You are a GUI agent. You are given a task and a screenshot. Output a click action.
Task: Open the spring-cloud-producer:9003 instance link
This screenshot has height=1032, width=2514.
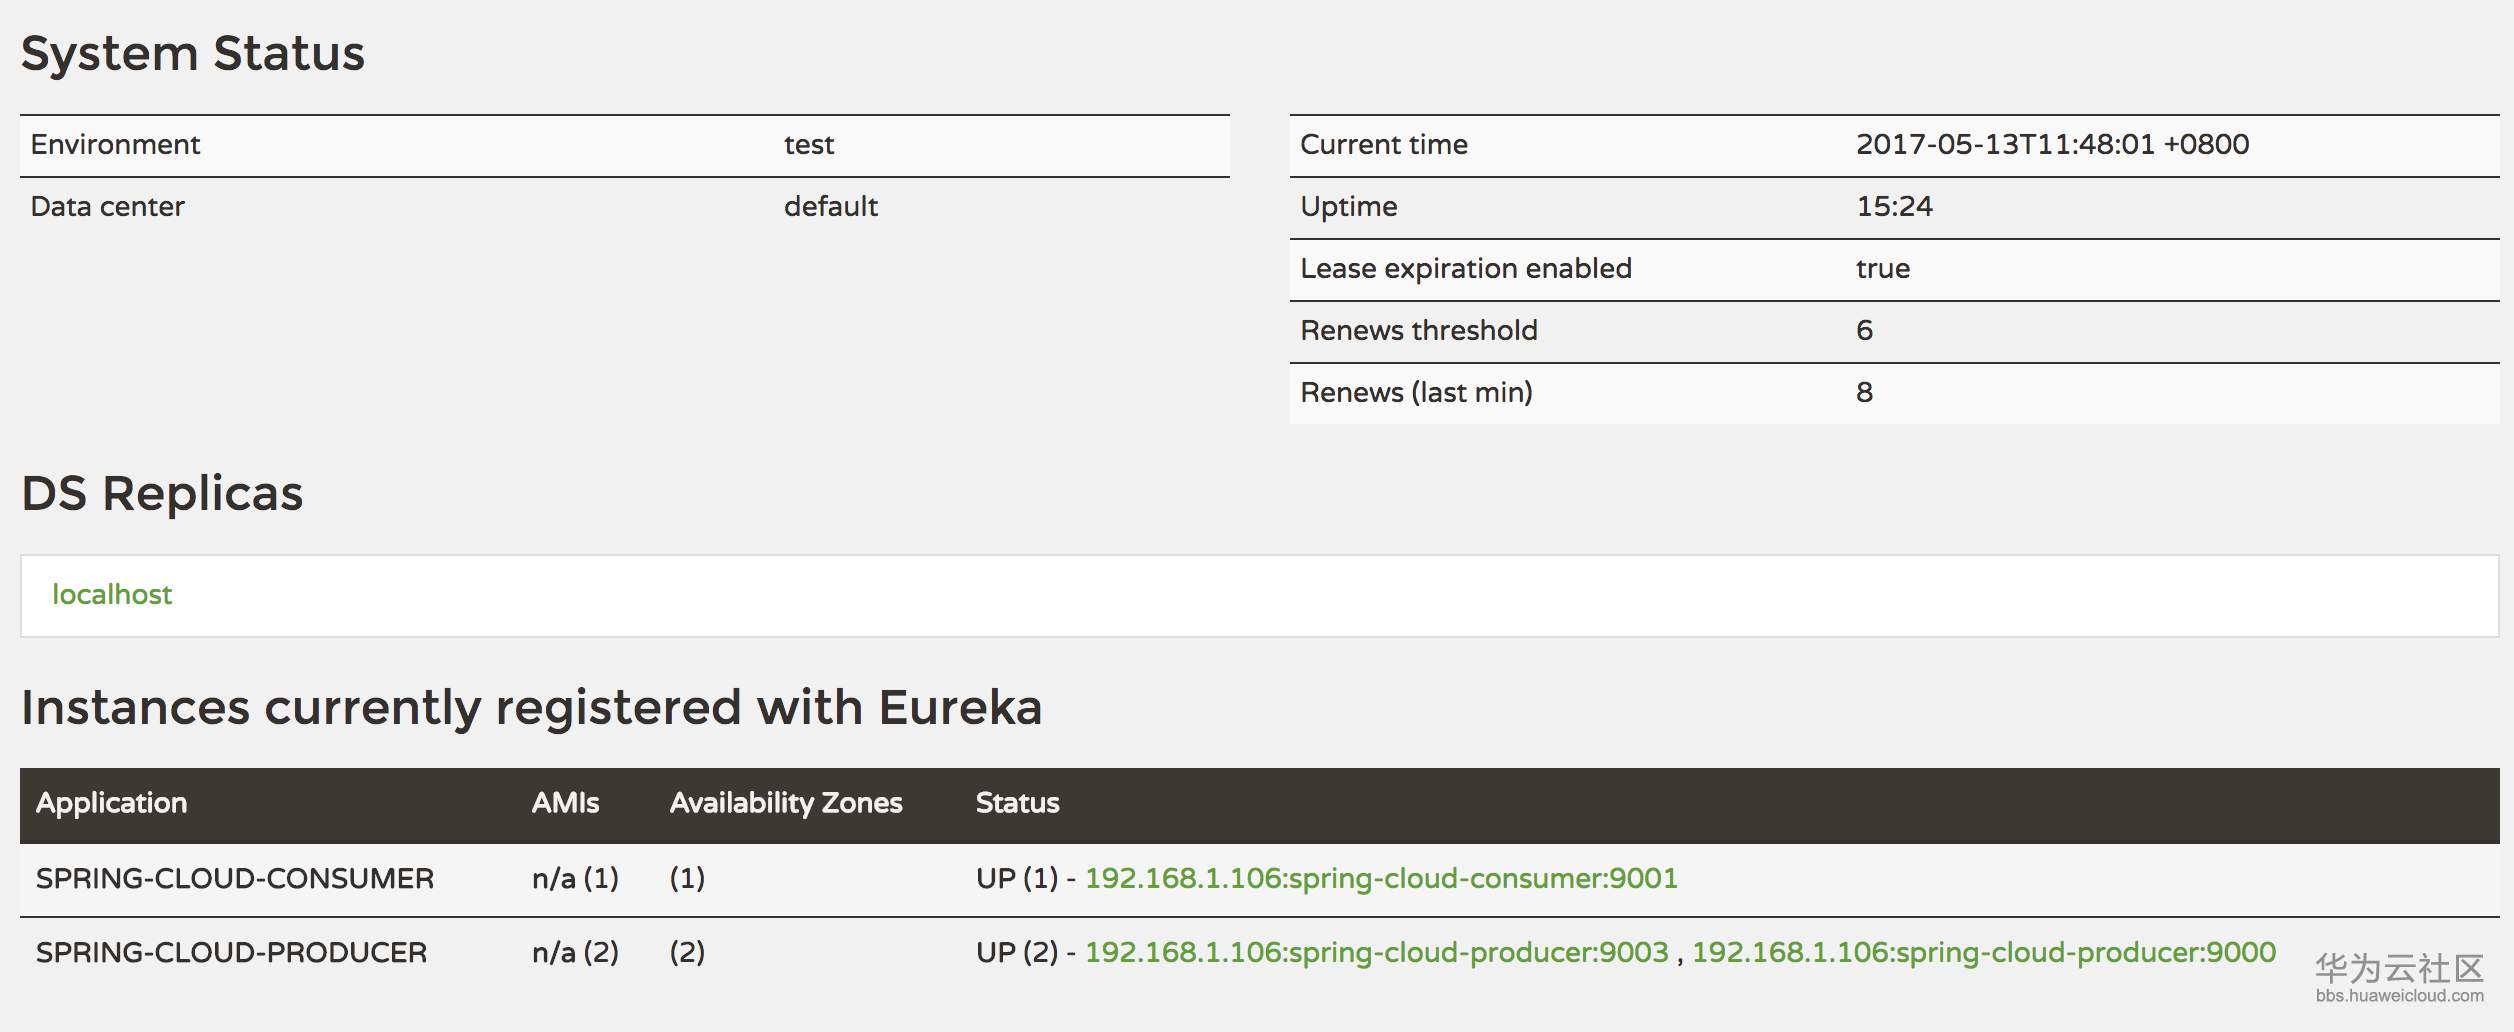[x=1376, y=953]
